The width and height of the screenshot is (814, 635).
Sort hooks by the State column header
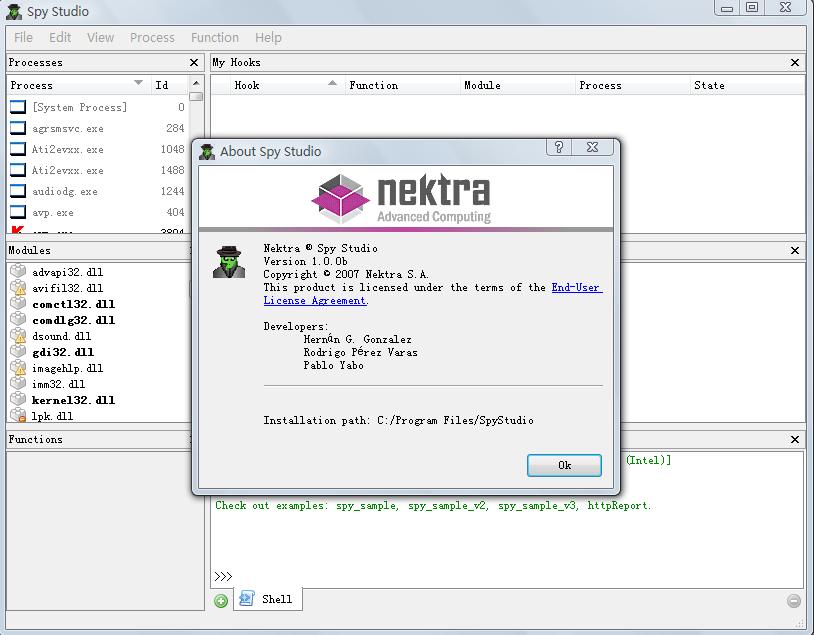pos(747,85)
